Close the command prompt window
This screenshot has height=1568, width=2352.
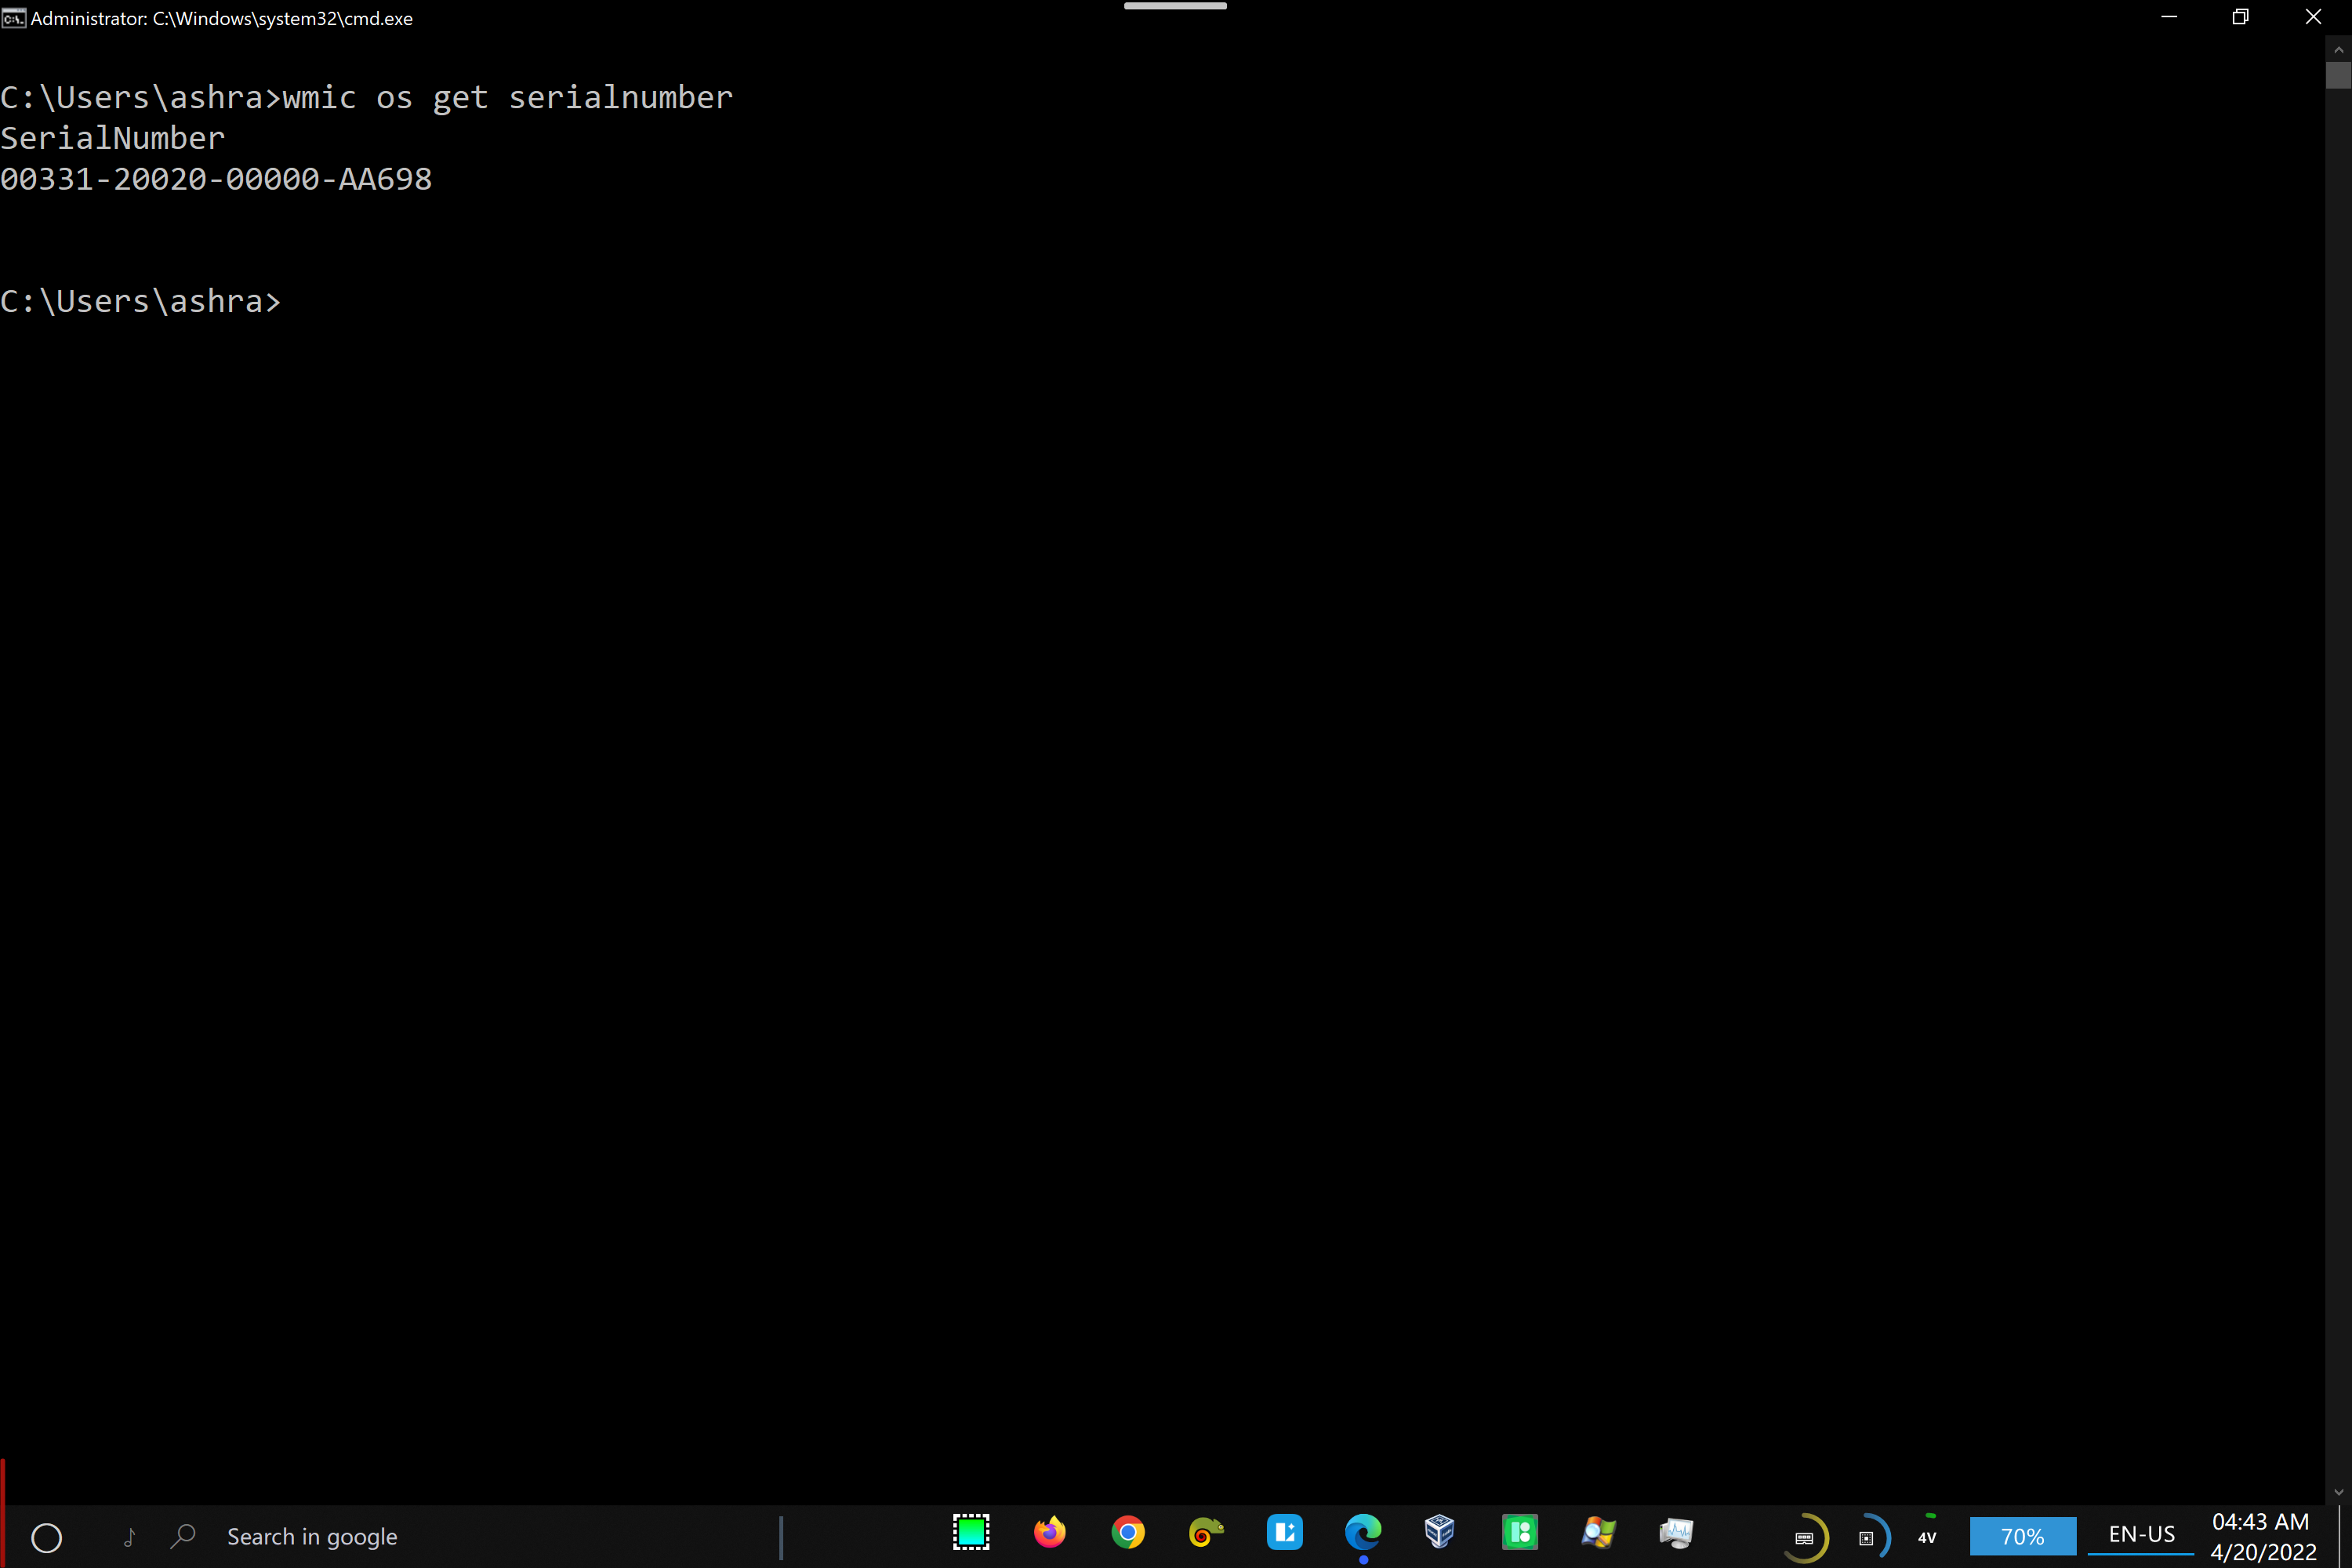click(2313, 17)
